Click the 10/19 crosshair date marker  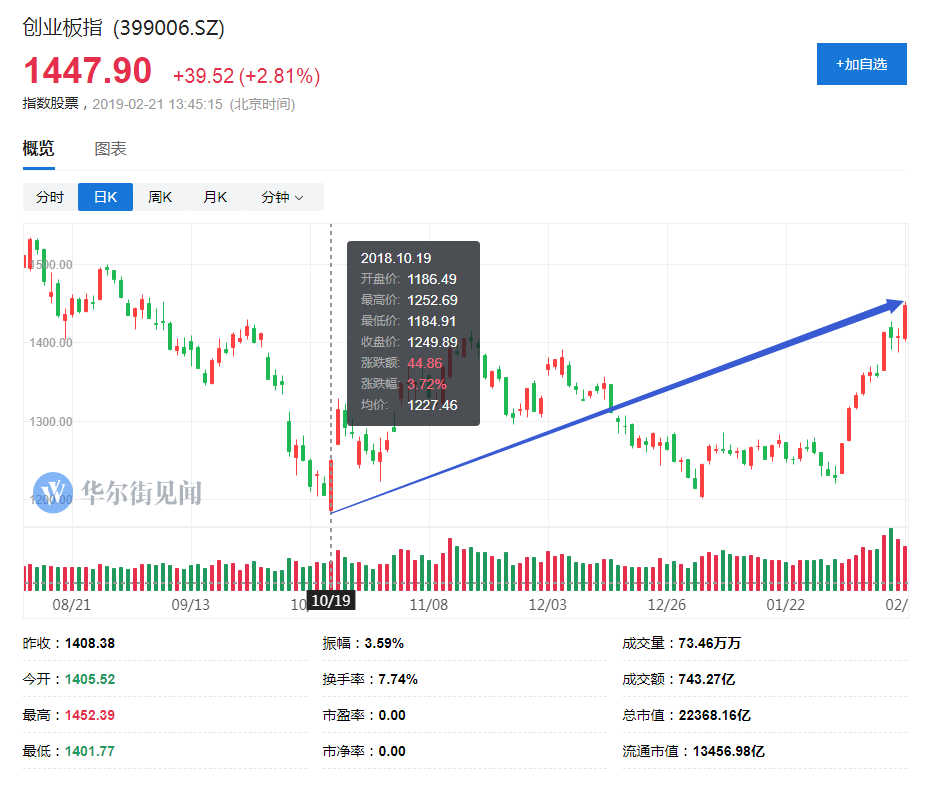[x=331, y=601]
